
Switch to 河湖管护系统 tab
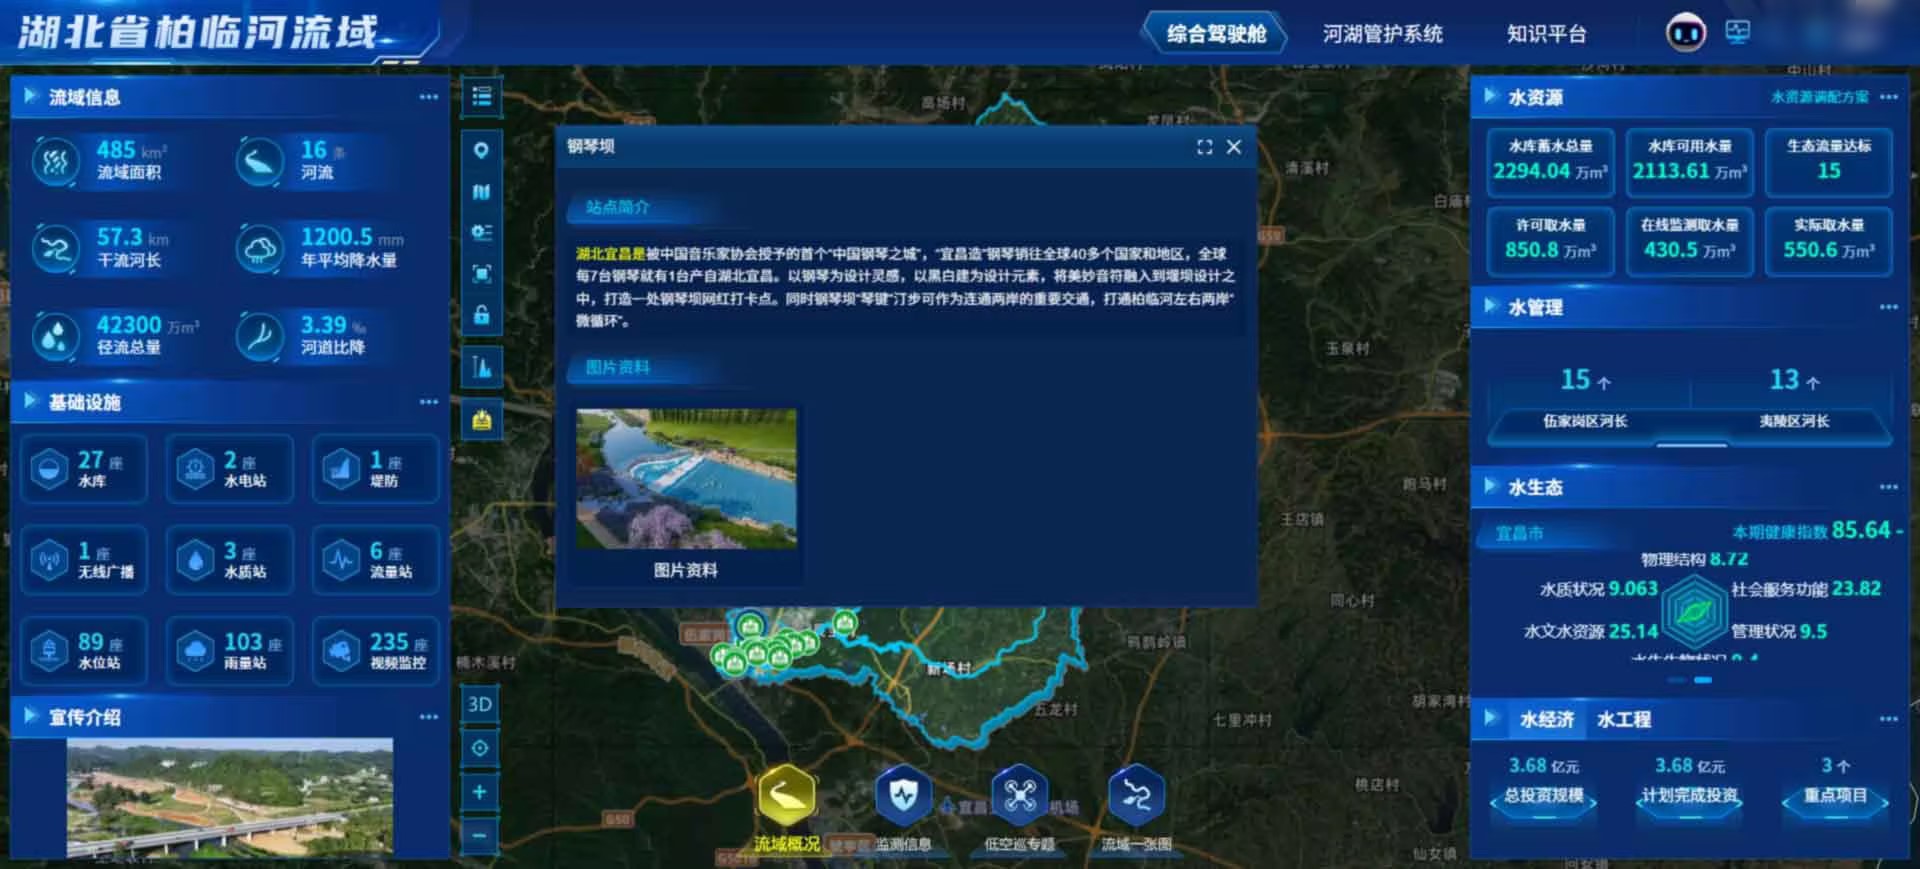[x=1382, y=34]
